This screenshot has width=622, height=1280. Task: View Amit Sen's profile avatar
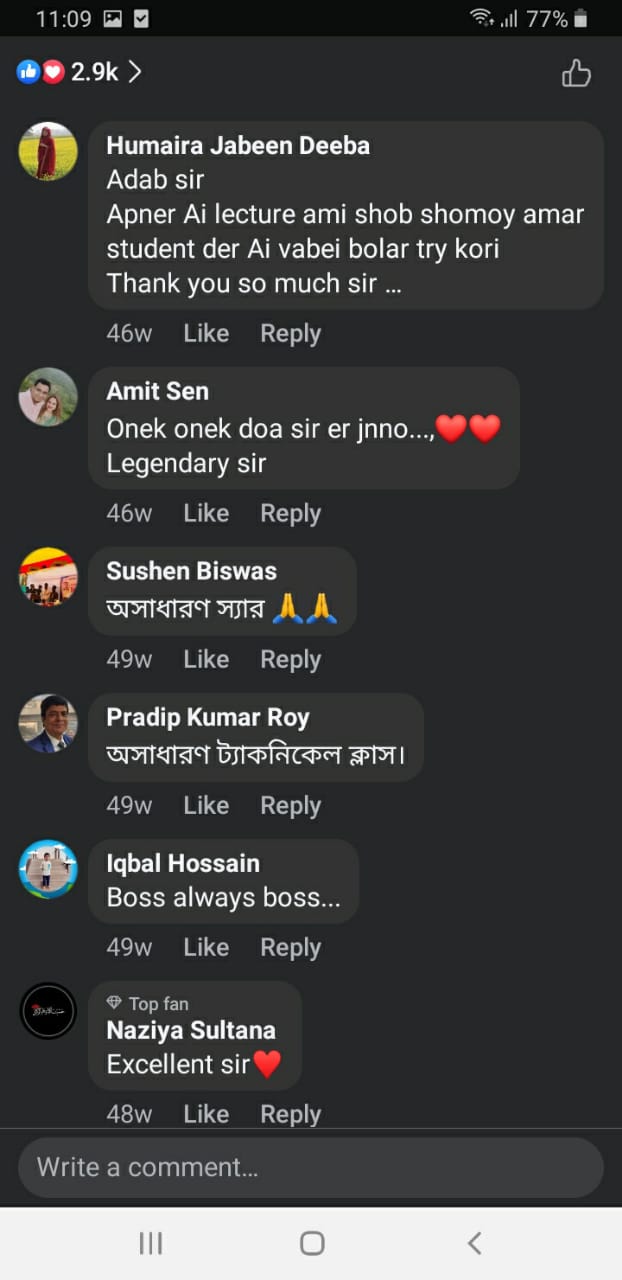click(48, 397)
